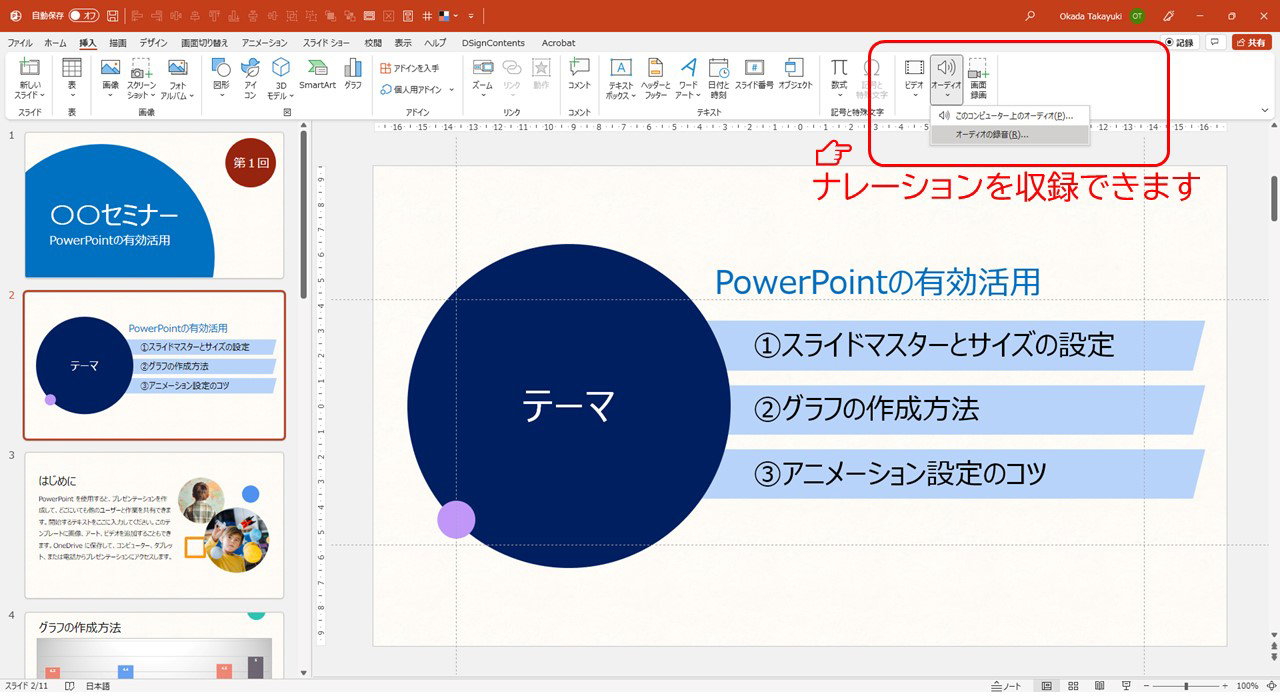This screenshot has width=1280, height=696.
Task: Switch to the ホーム (Home) tab
Action: click(56, 43)
